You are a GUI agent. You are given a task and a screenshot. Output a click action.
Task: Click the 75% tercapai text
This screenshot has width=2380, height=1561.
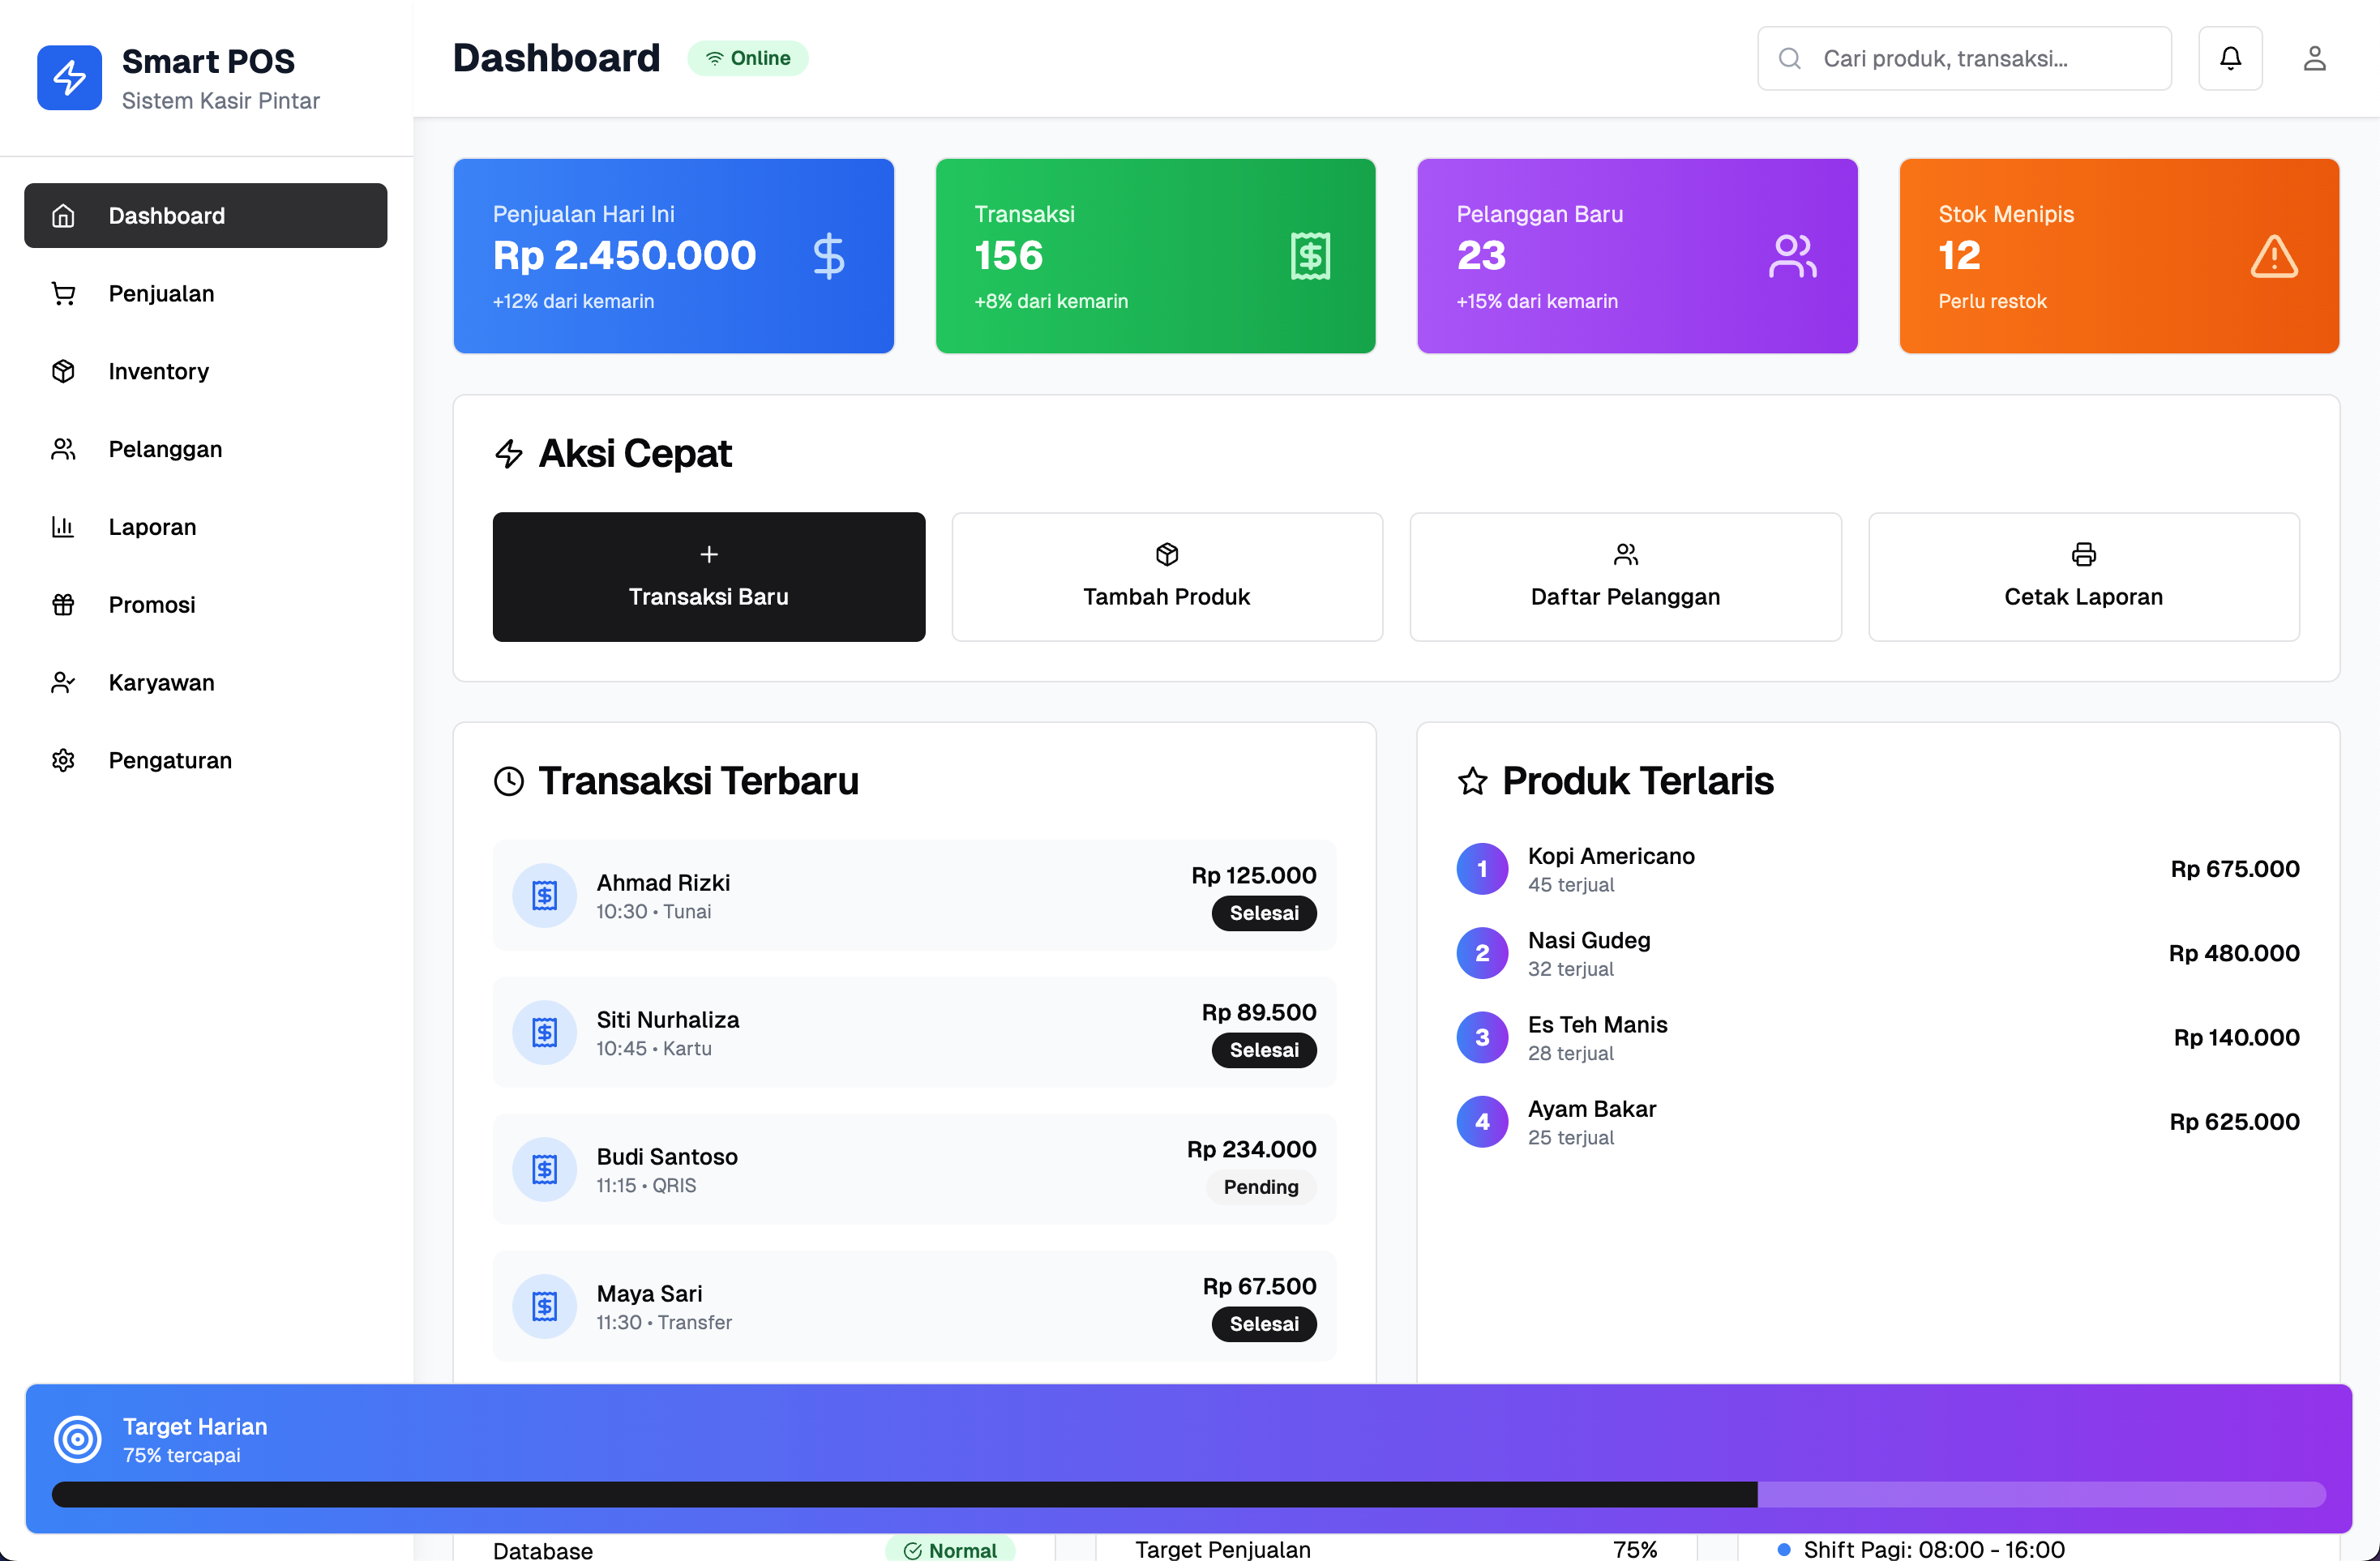point(182,1456)
